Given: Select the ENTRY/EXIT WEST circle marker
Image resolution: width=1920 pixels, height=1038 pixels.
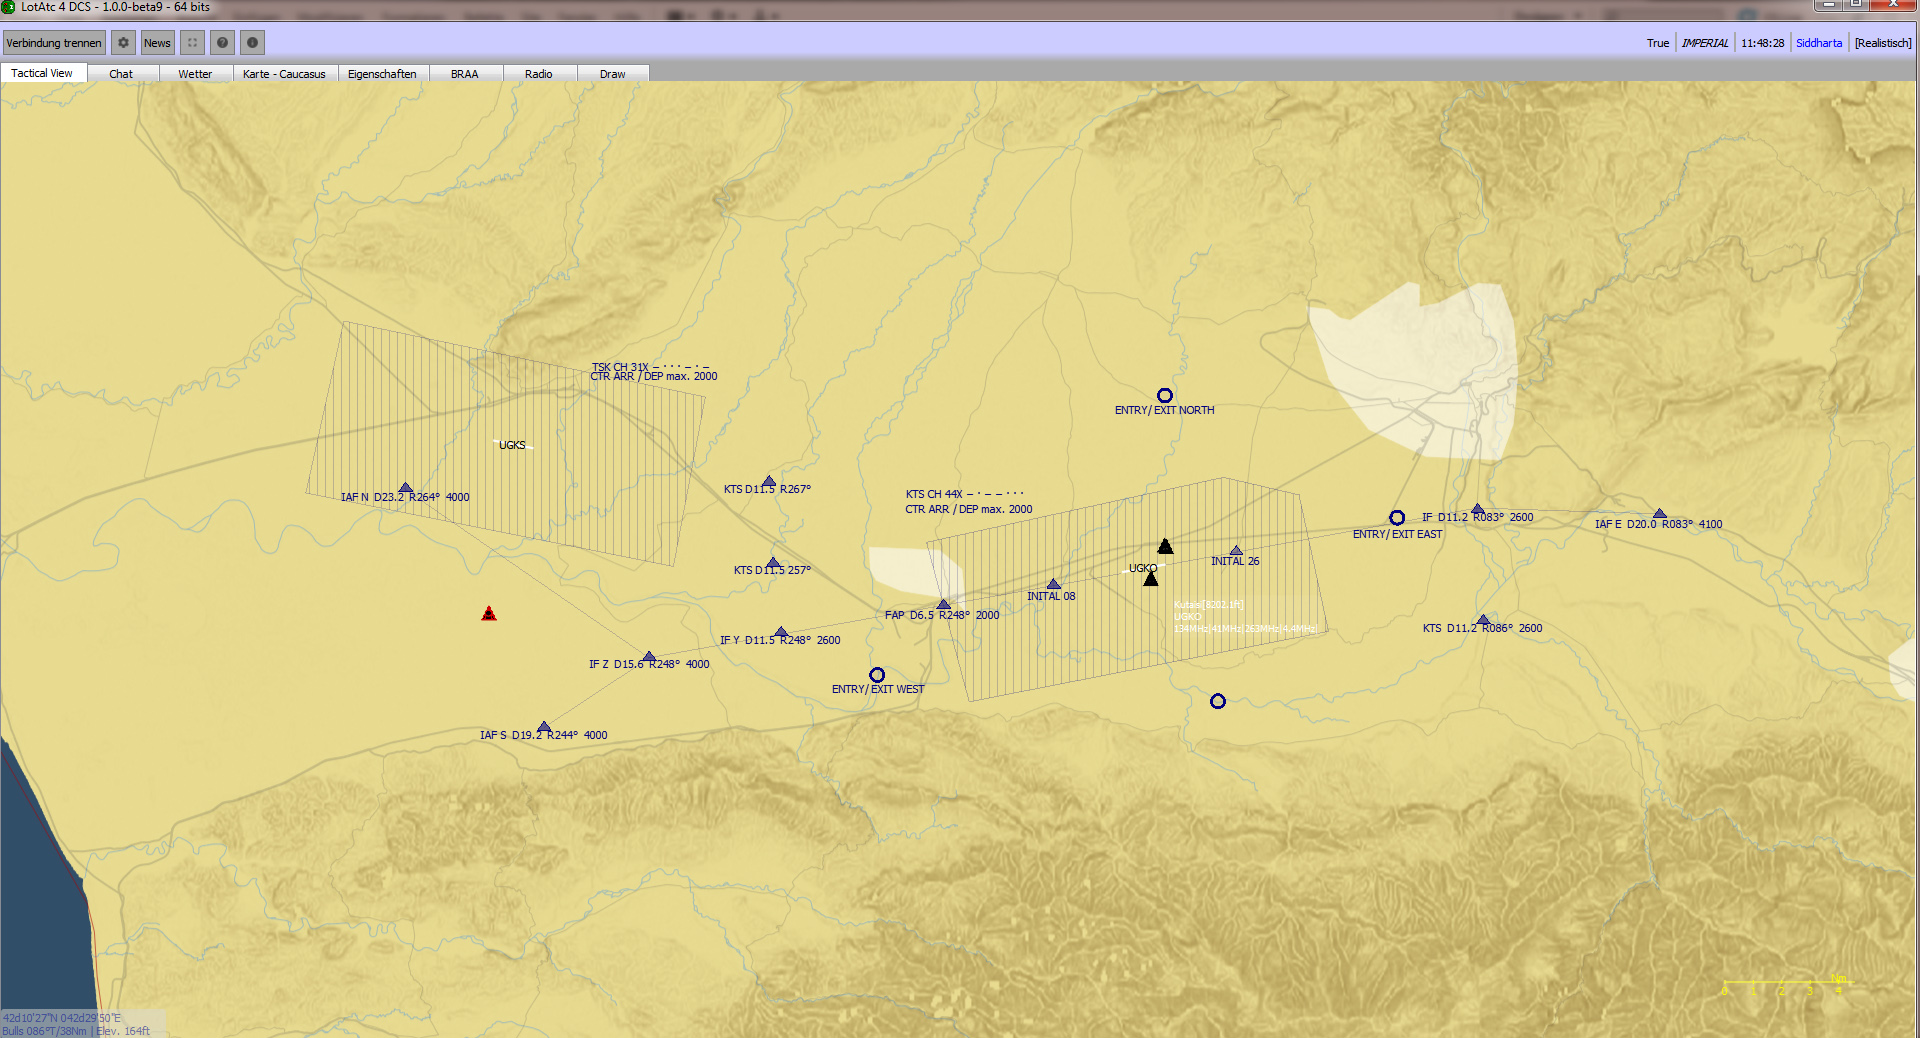Looking at the screenshot, I should pos(877,675).
